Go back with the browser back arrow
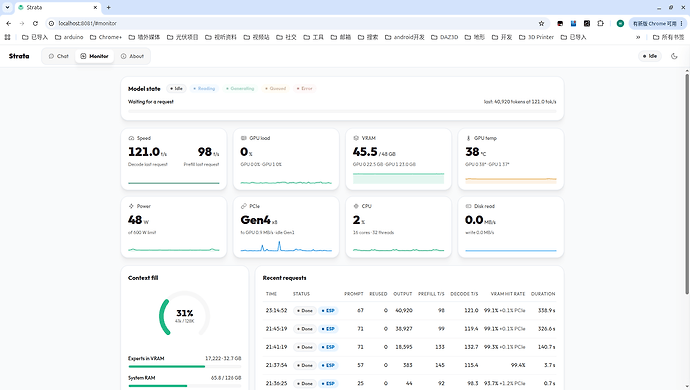Viewport: 690px width, 390px height. (9, 23)
